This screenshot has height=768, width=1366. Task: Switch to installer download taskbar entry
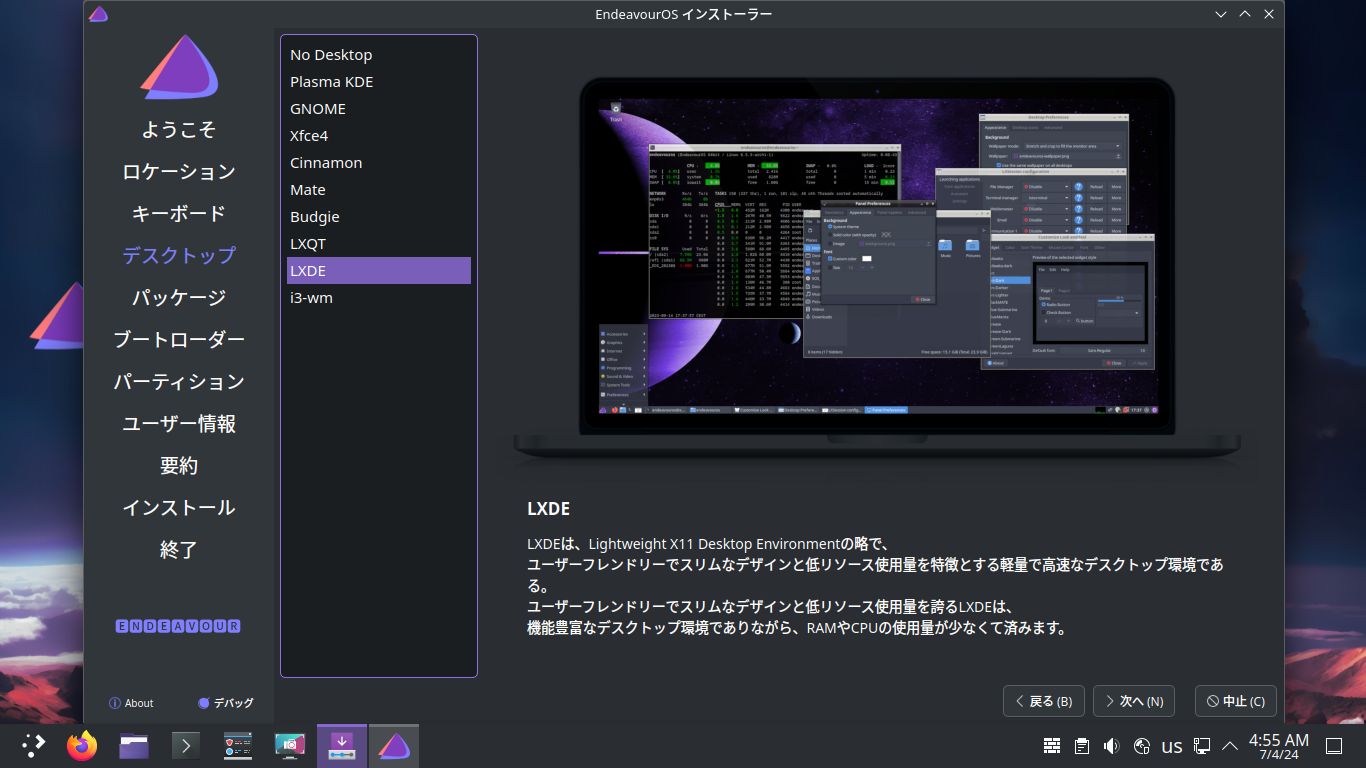coord(342,745)
